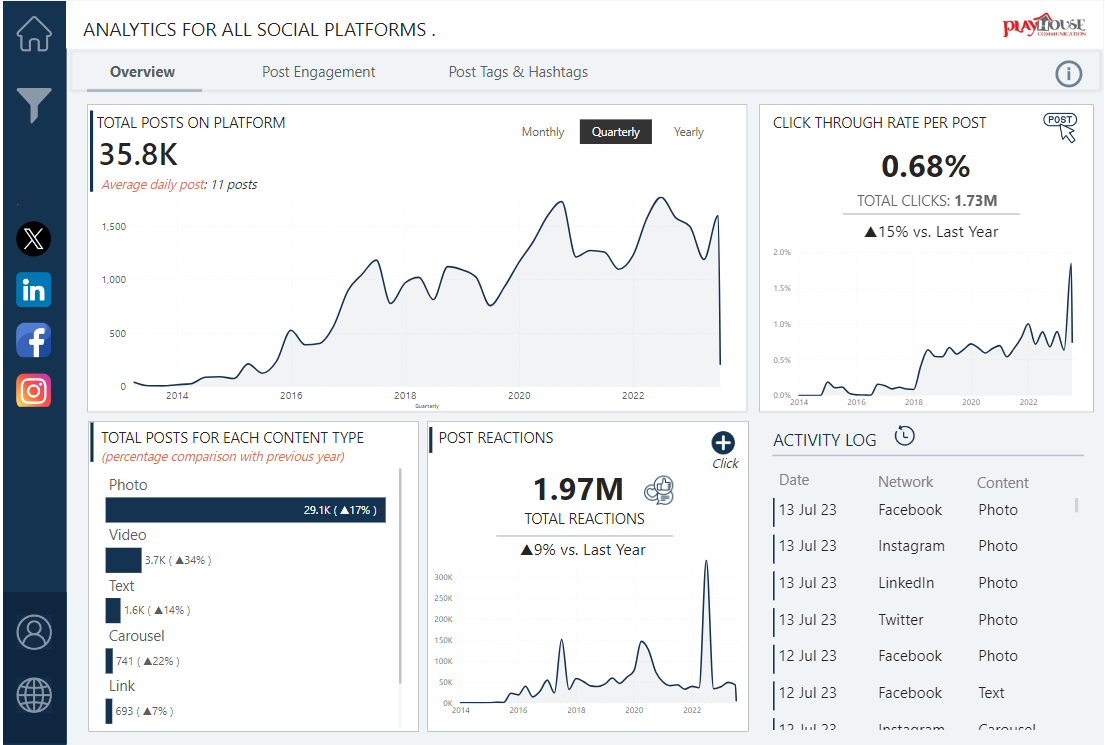
Task: Select the Instagram platform icon
Action: click(34, 390)
